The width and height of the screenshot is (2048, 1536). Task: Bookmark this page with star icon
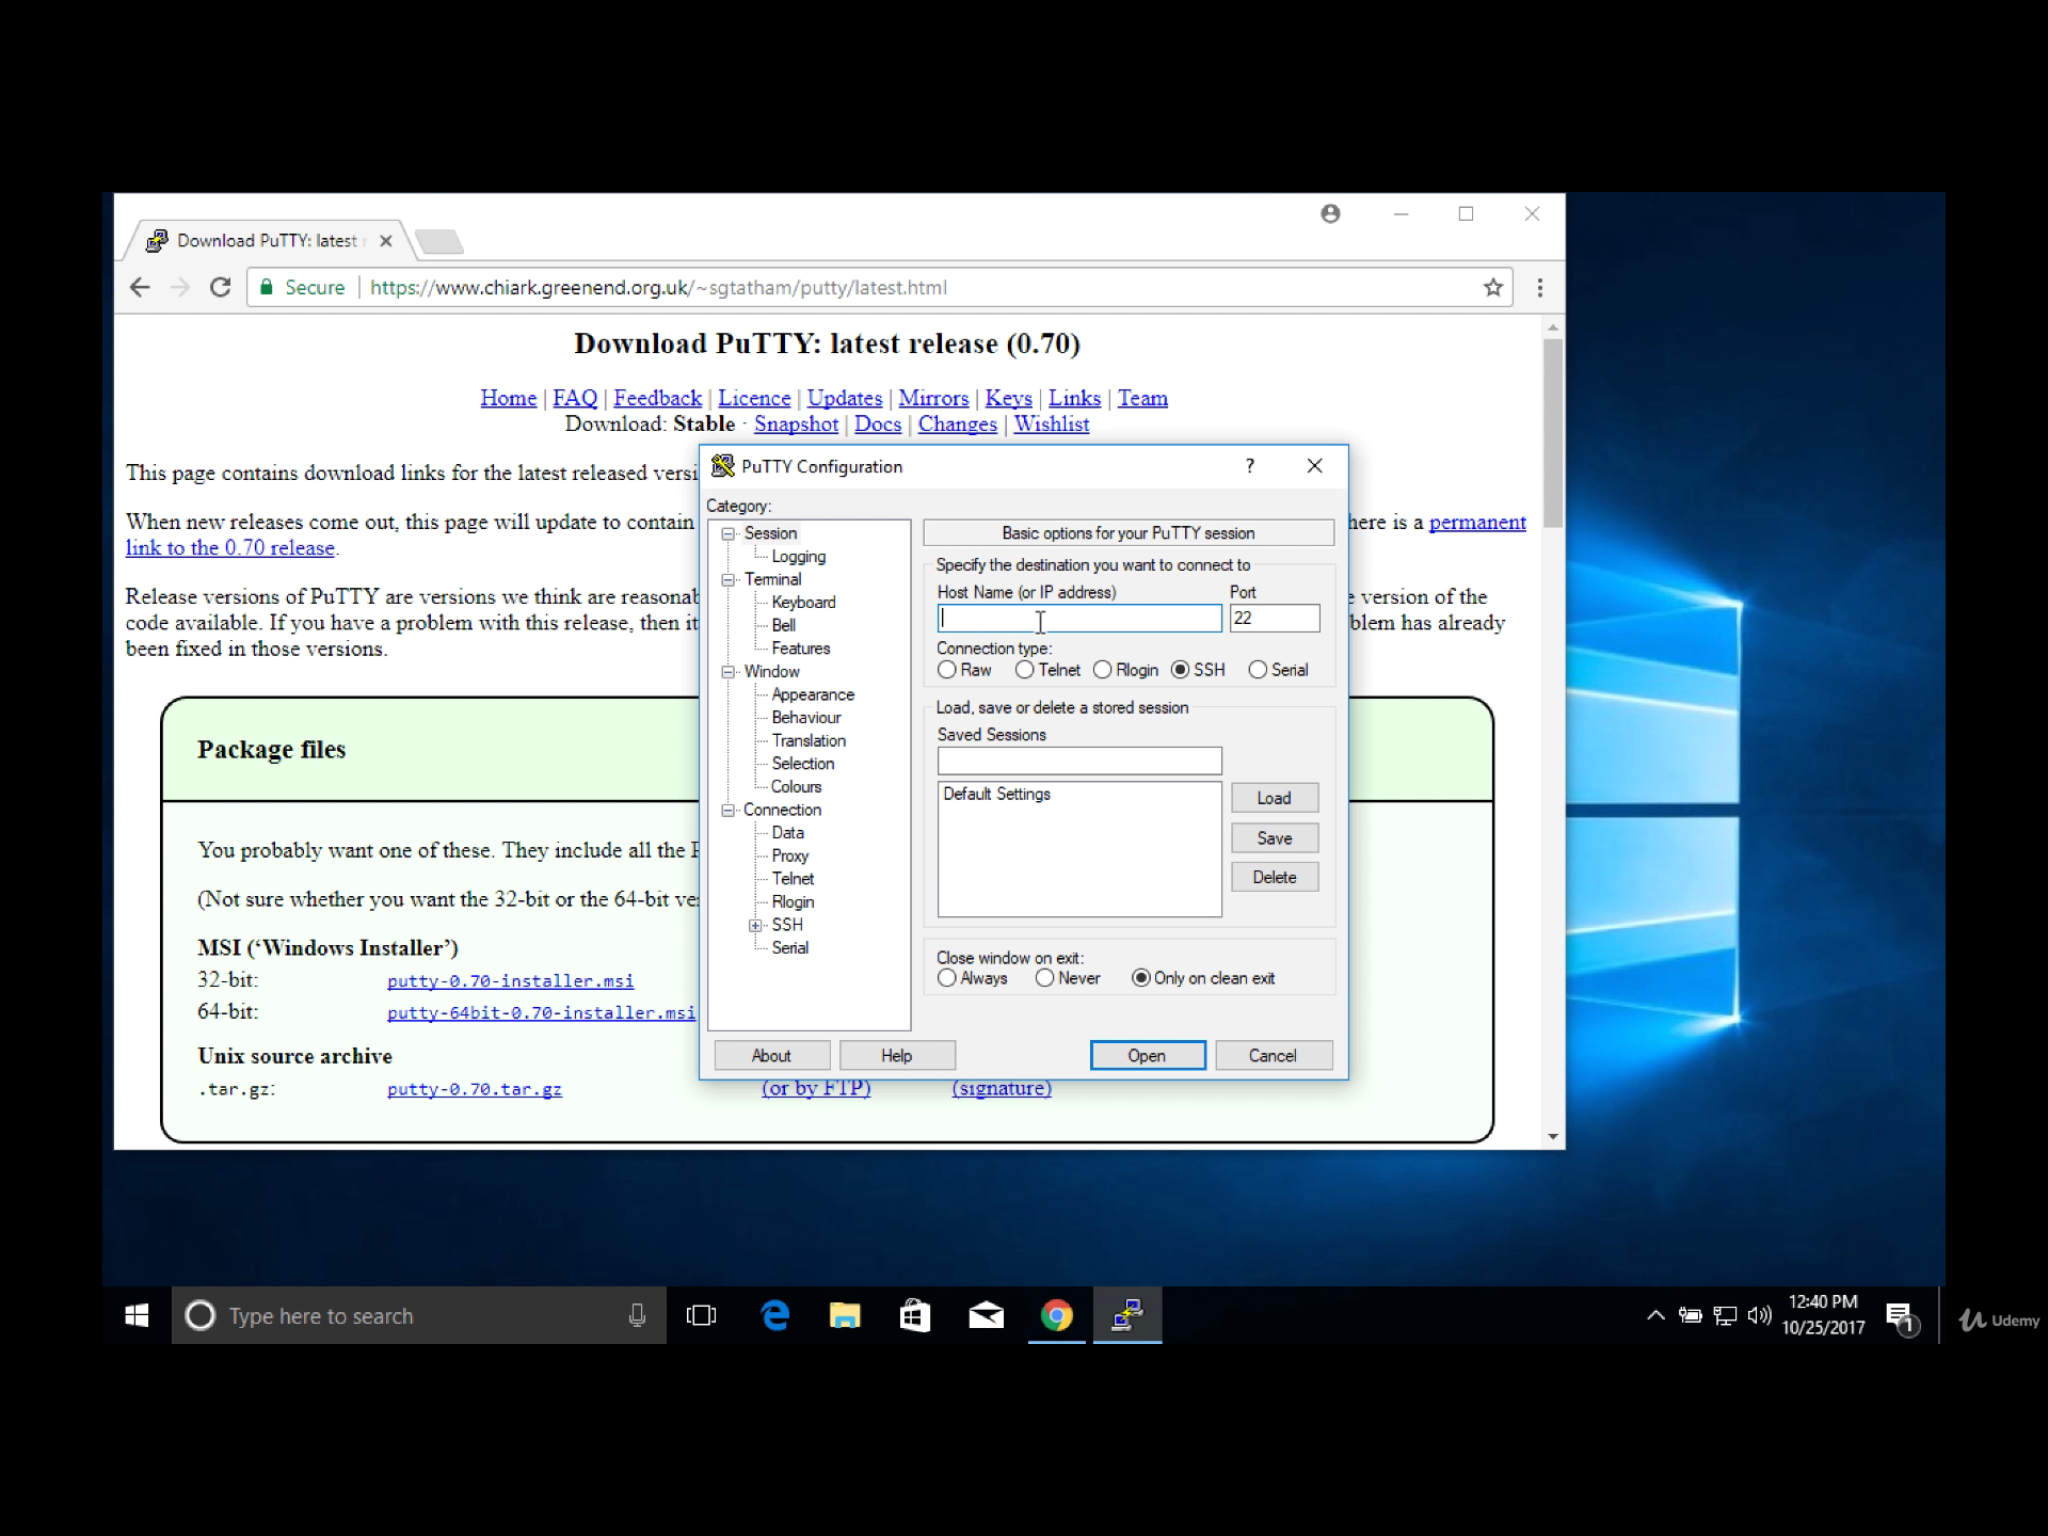pyautogui.click(x=1493, y=288)
